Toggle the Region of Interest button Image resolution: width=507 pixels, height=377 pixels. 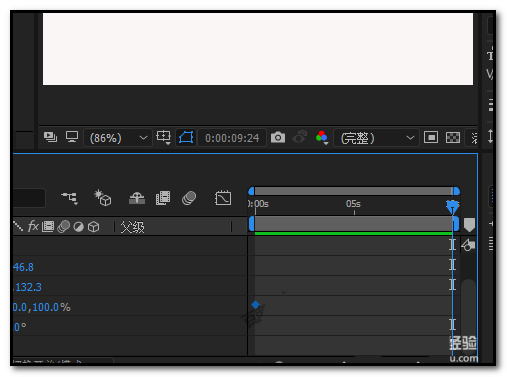(431, 137)
